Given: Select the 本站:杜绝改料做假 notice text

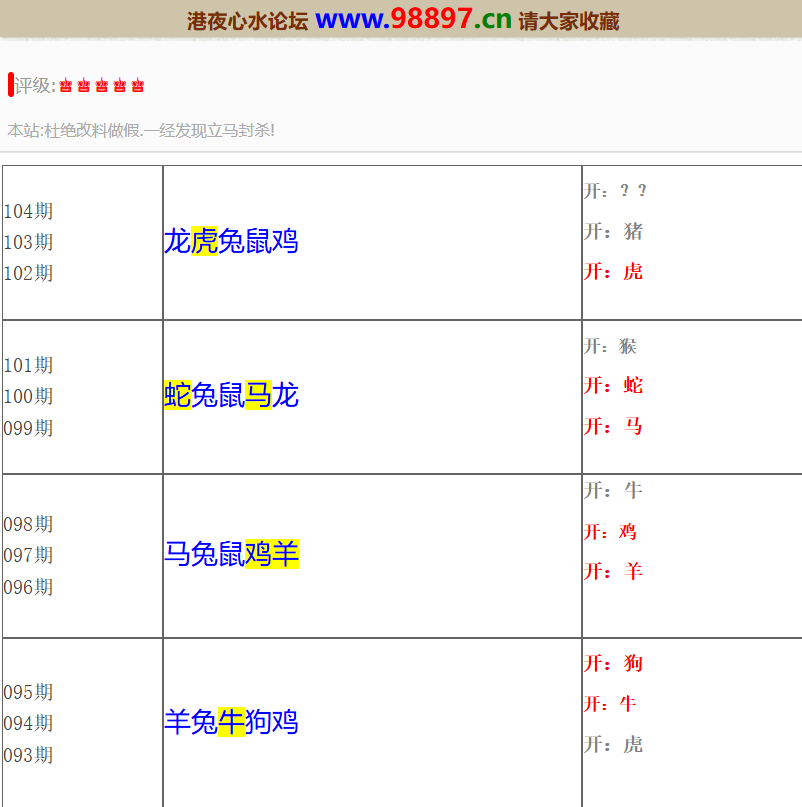Looking at the screenshot, I should click(x=141, y=130).
